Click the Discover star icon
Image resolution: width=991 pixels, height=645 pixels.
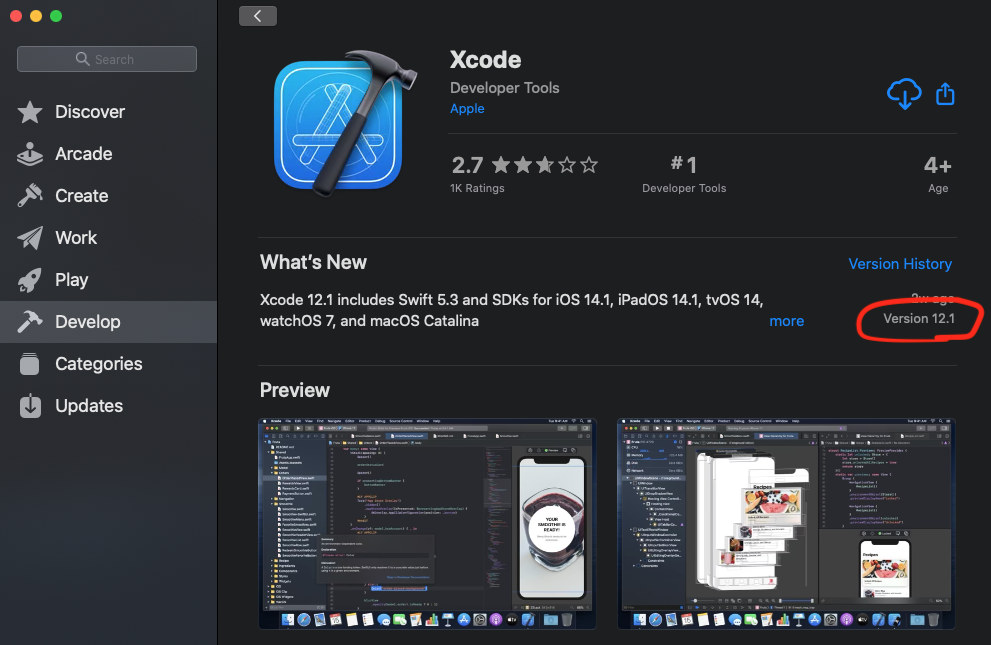point(30,112)
